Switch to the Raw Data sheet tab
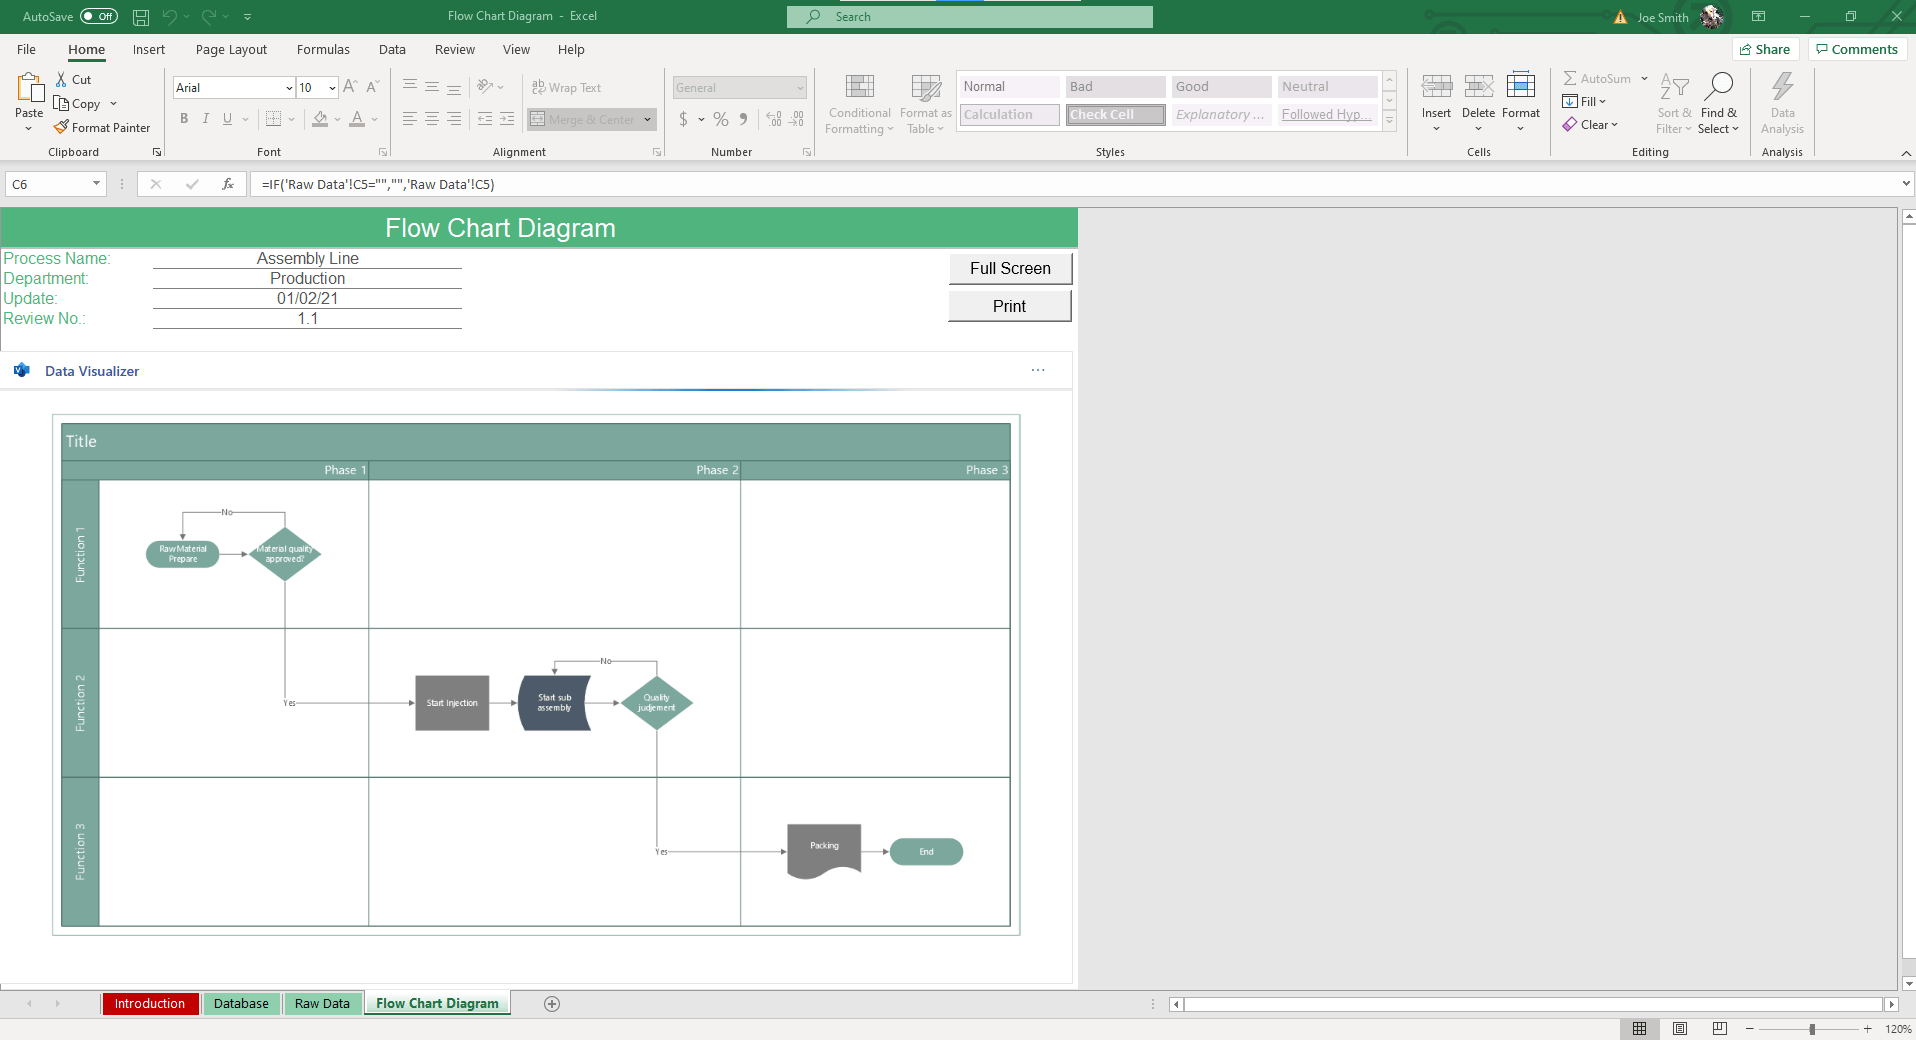Screen dimensions: 1916x1040 coord(322,1004)
